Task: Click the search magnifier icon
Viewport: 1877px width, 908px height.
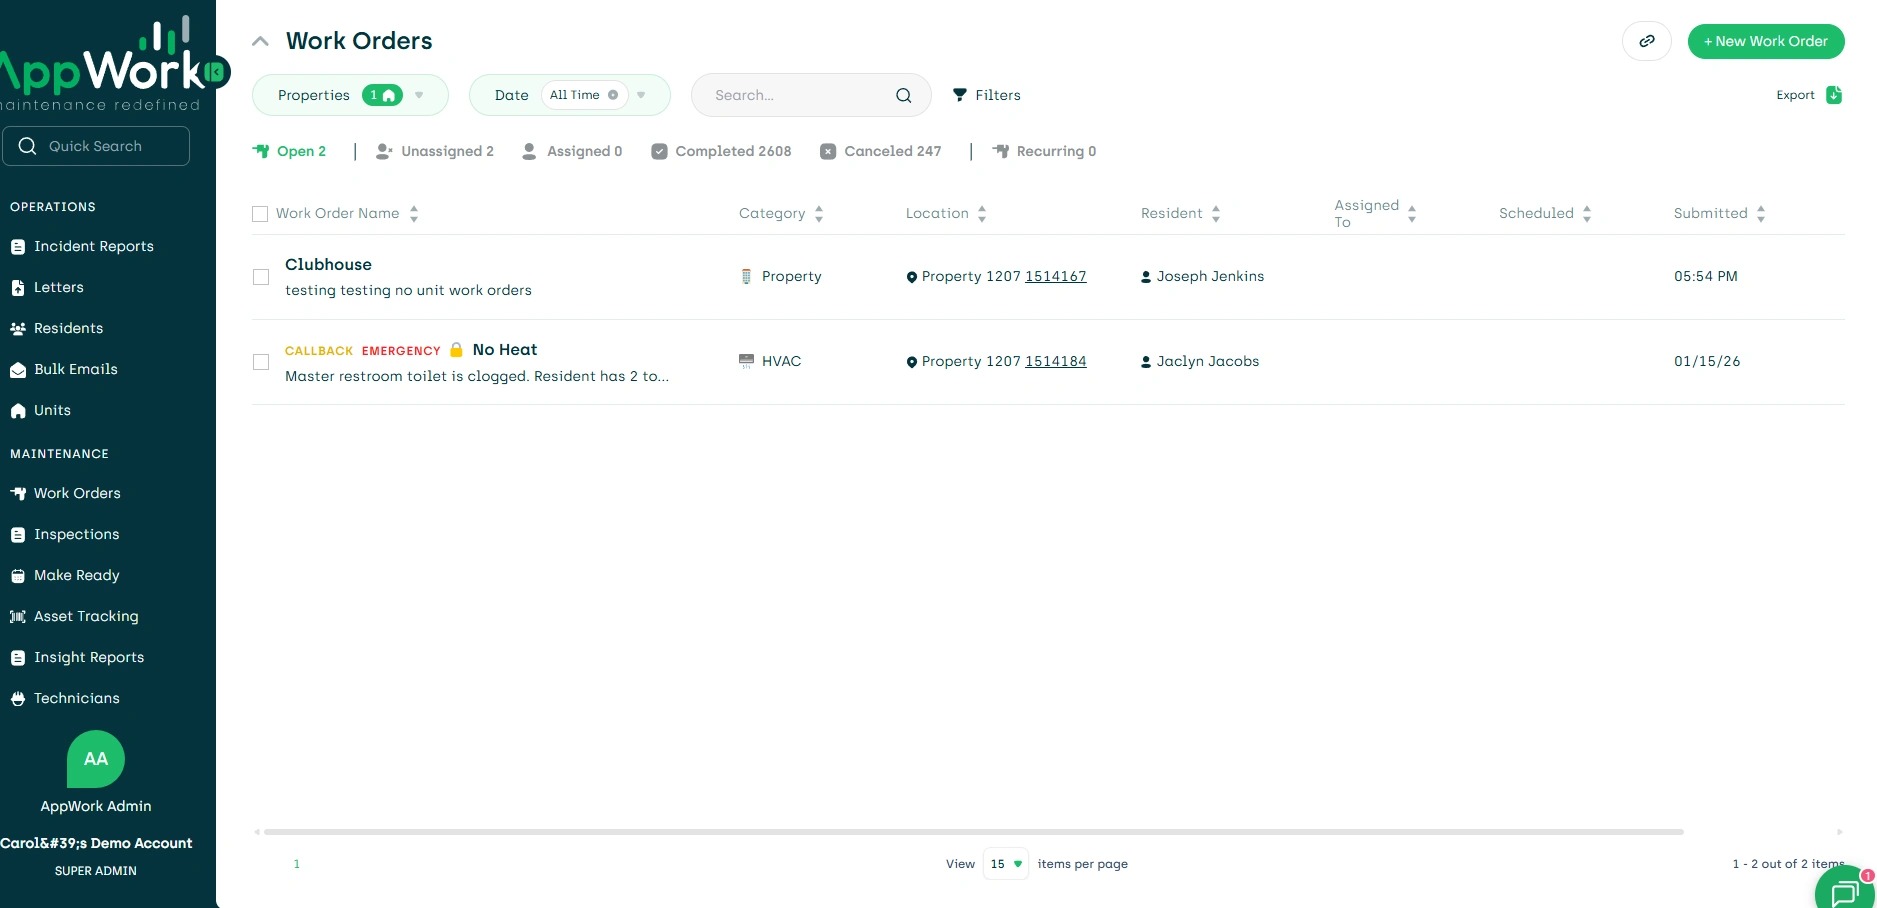Action: point(904,95)
